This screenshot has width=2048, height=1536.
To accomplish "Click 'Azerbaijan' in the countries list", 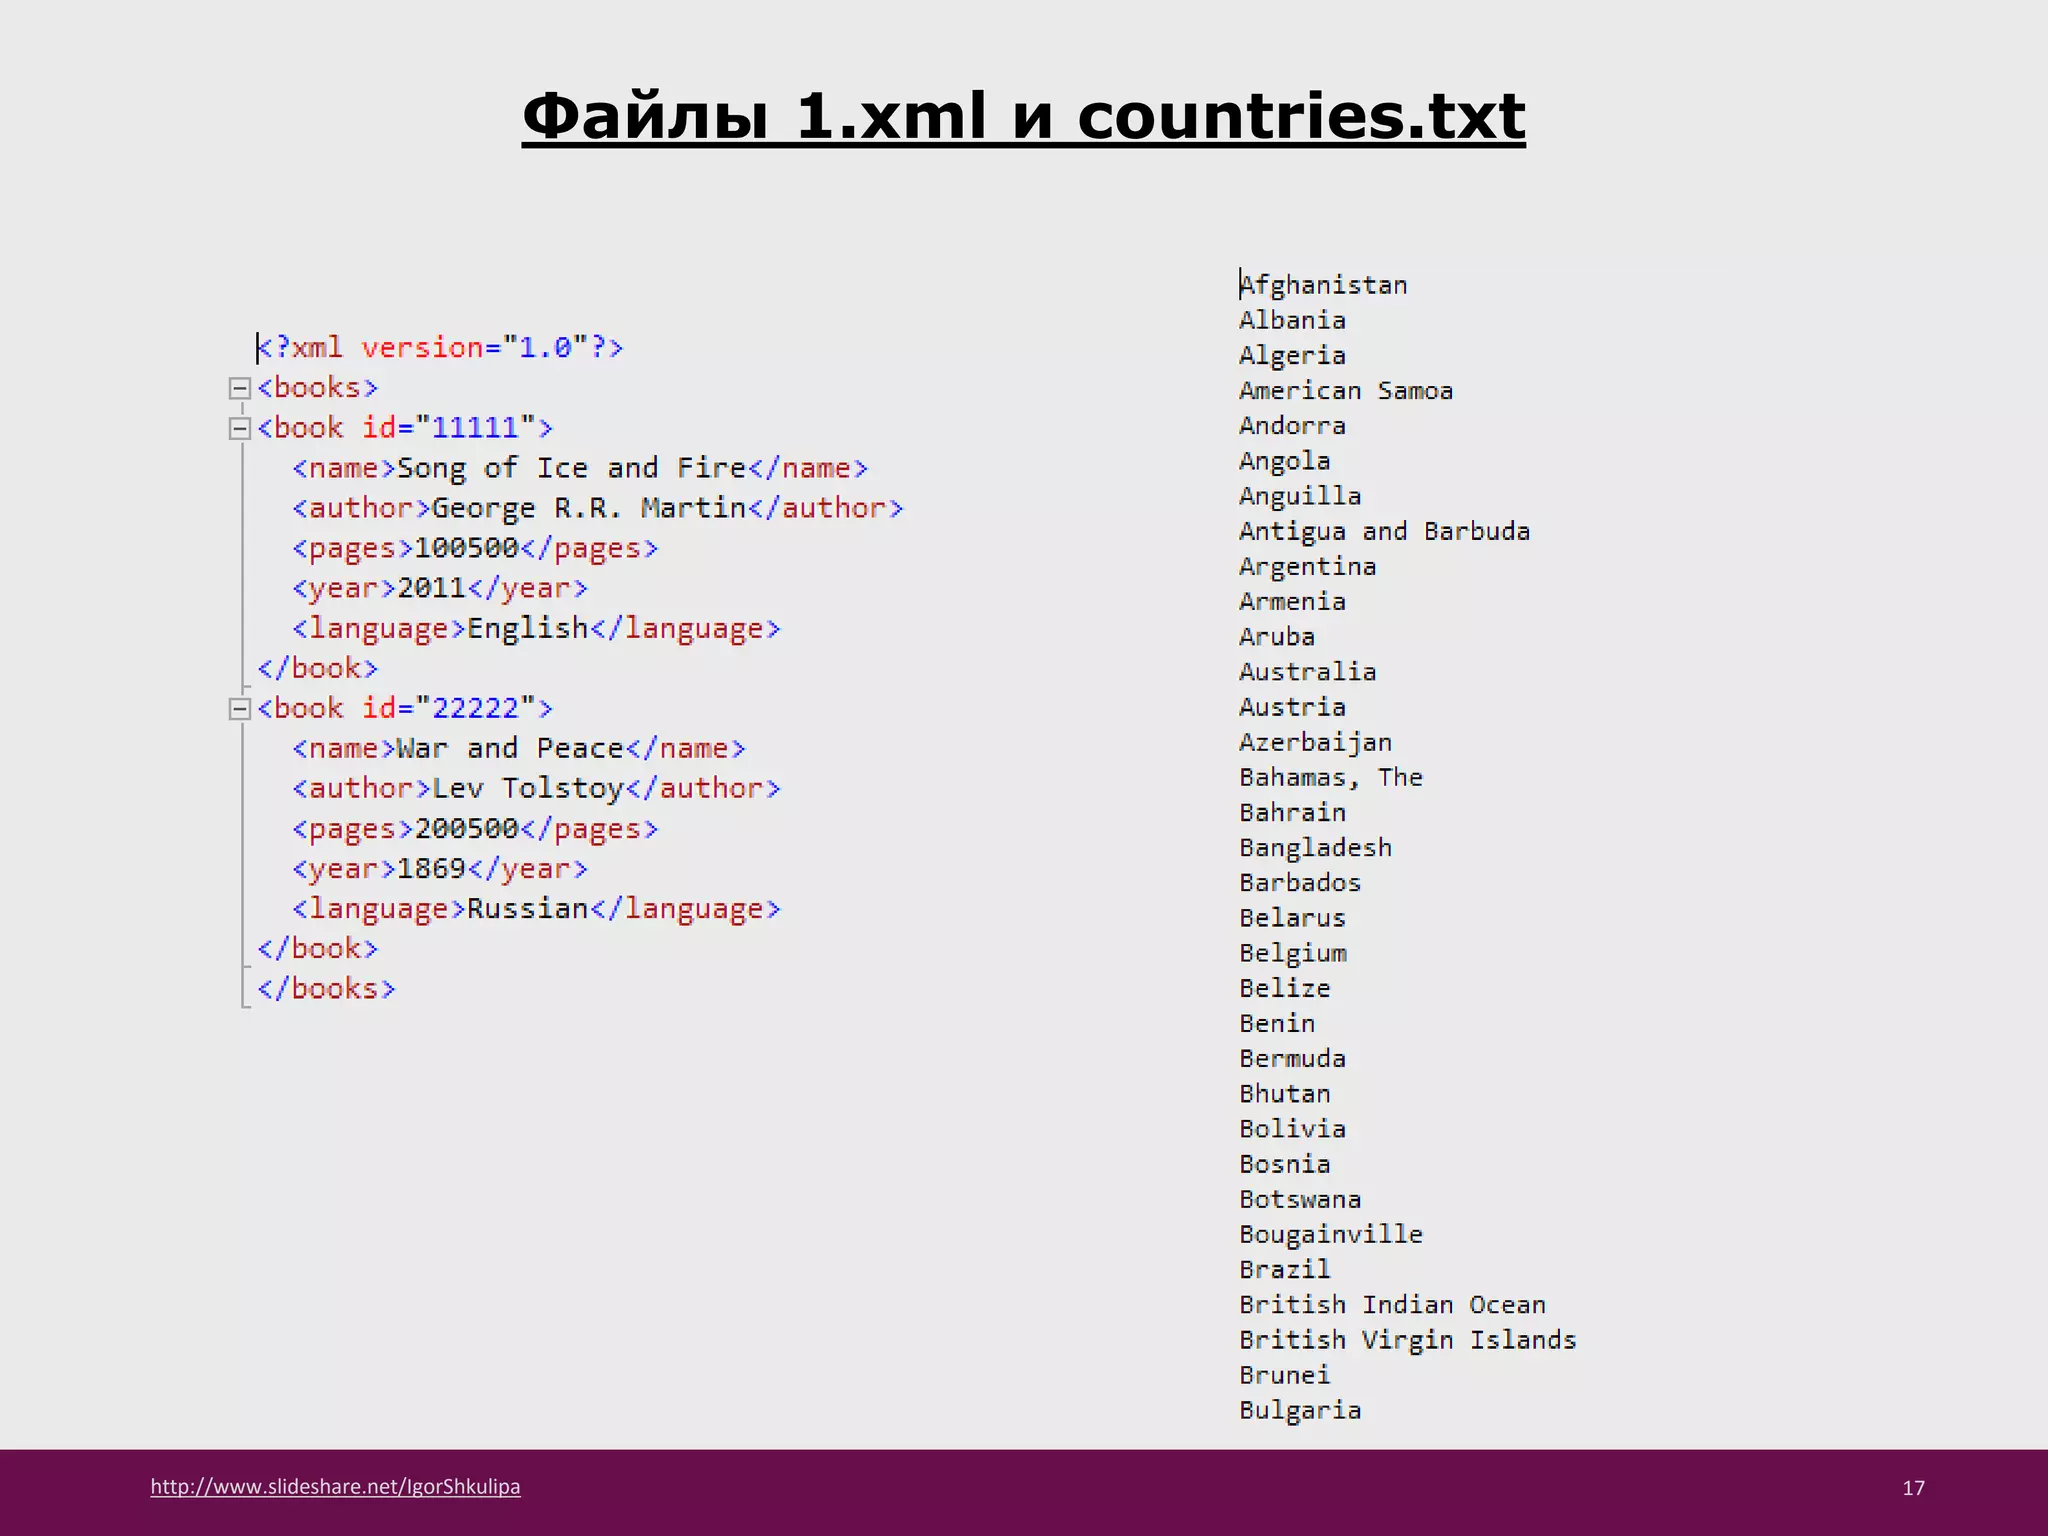I will coord(1315,743).
